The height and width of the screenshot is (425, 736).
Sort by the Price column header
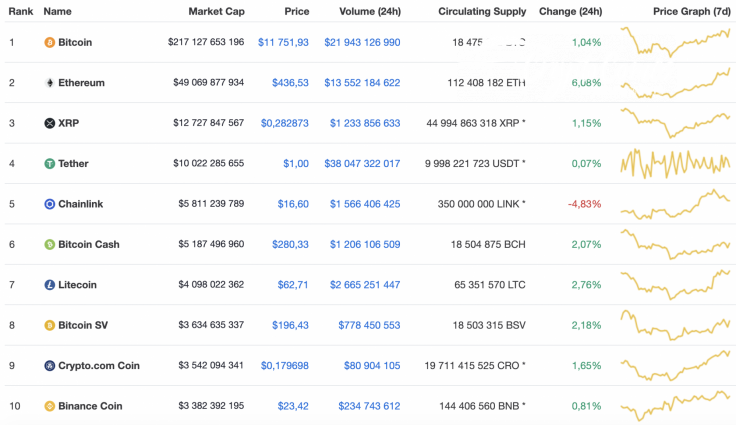coord(297,11)
